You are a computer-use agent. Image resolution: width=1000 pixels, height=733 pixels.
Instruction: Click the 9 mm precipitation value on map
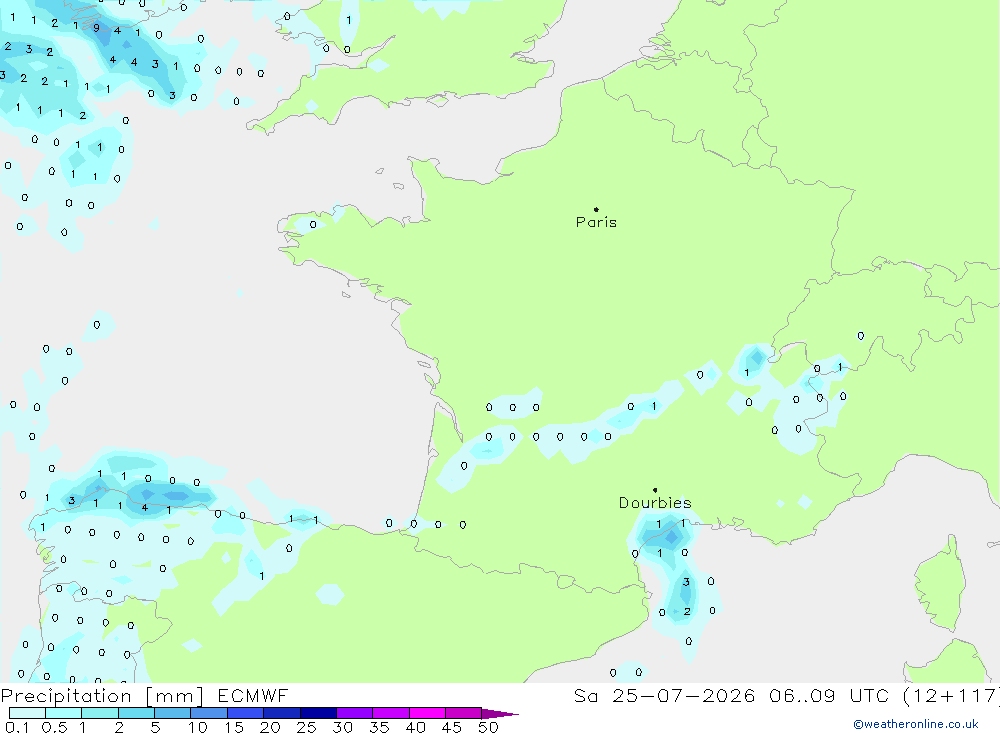coord(96,27)
